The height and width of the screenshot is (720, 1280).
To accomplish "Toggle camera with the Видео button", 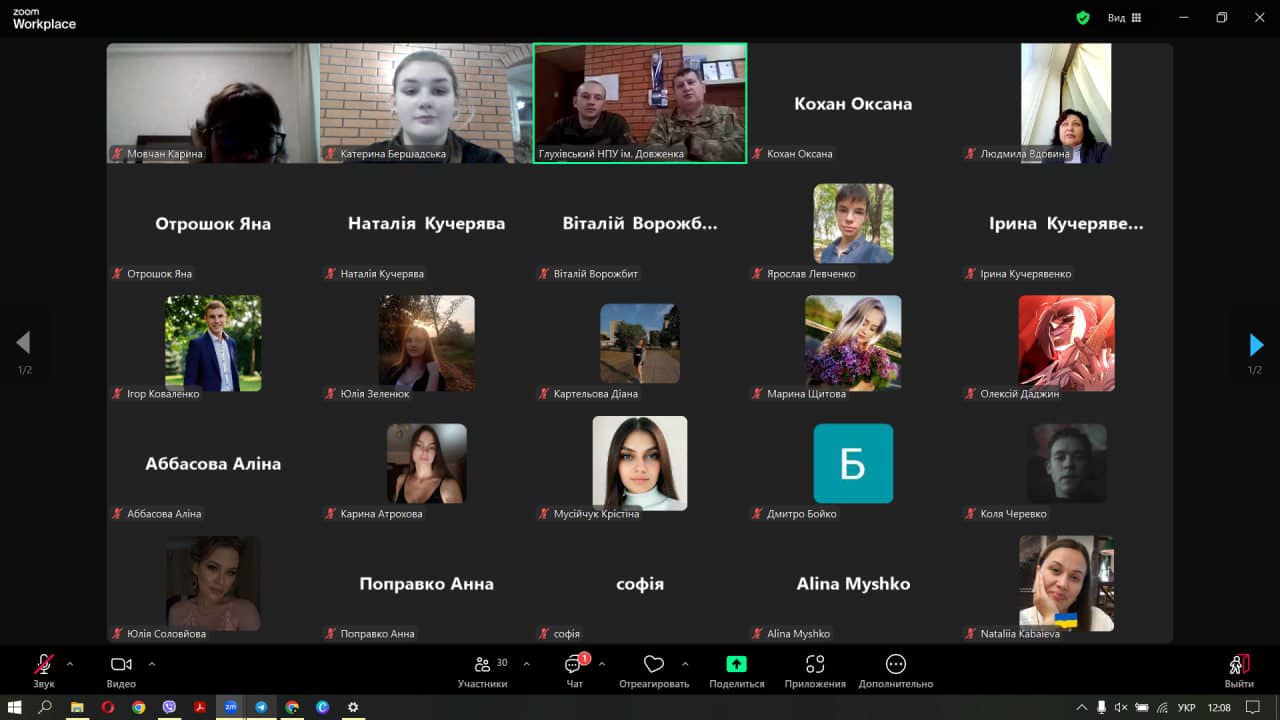I will pyautogui.click(x=121, y=670).
